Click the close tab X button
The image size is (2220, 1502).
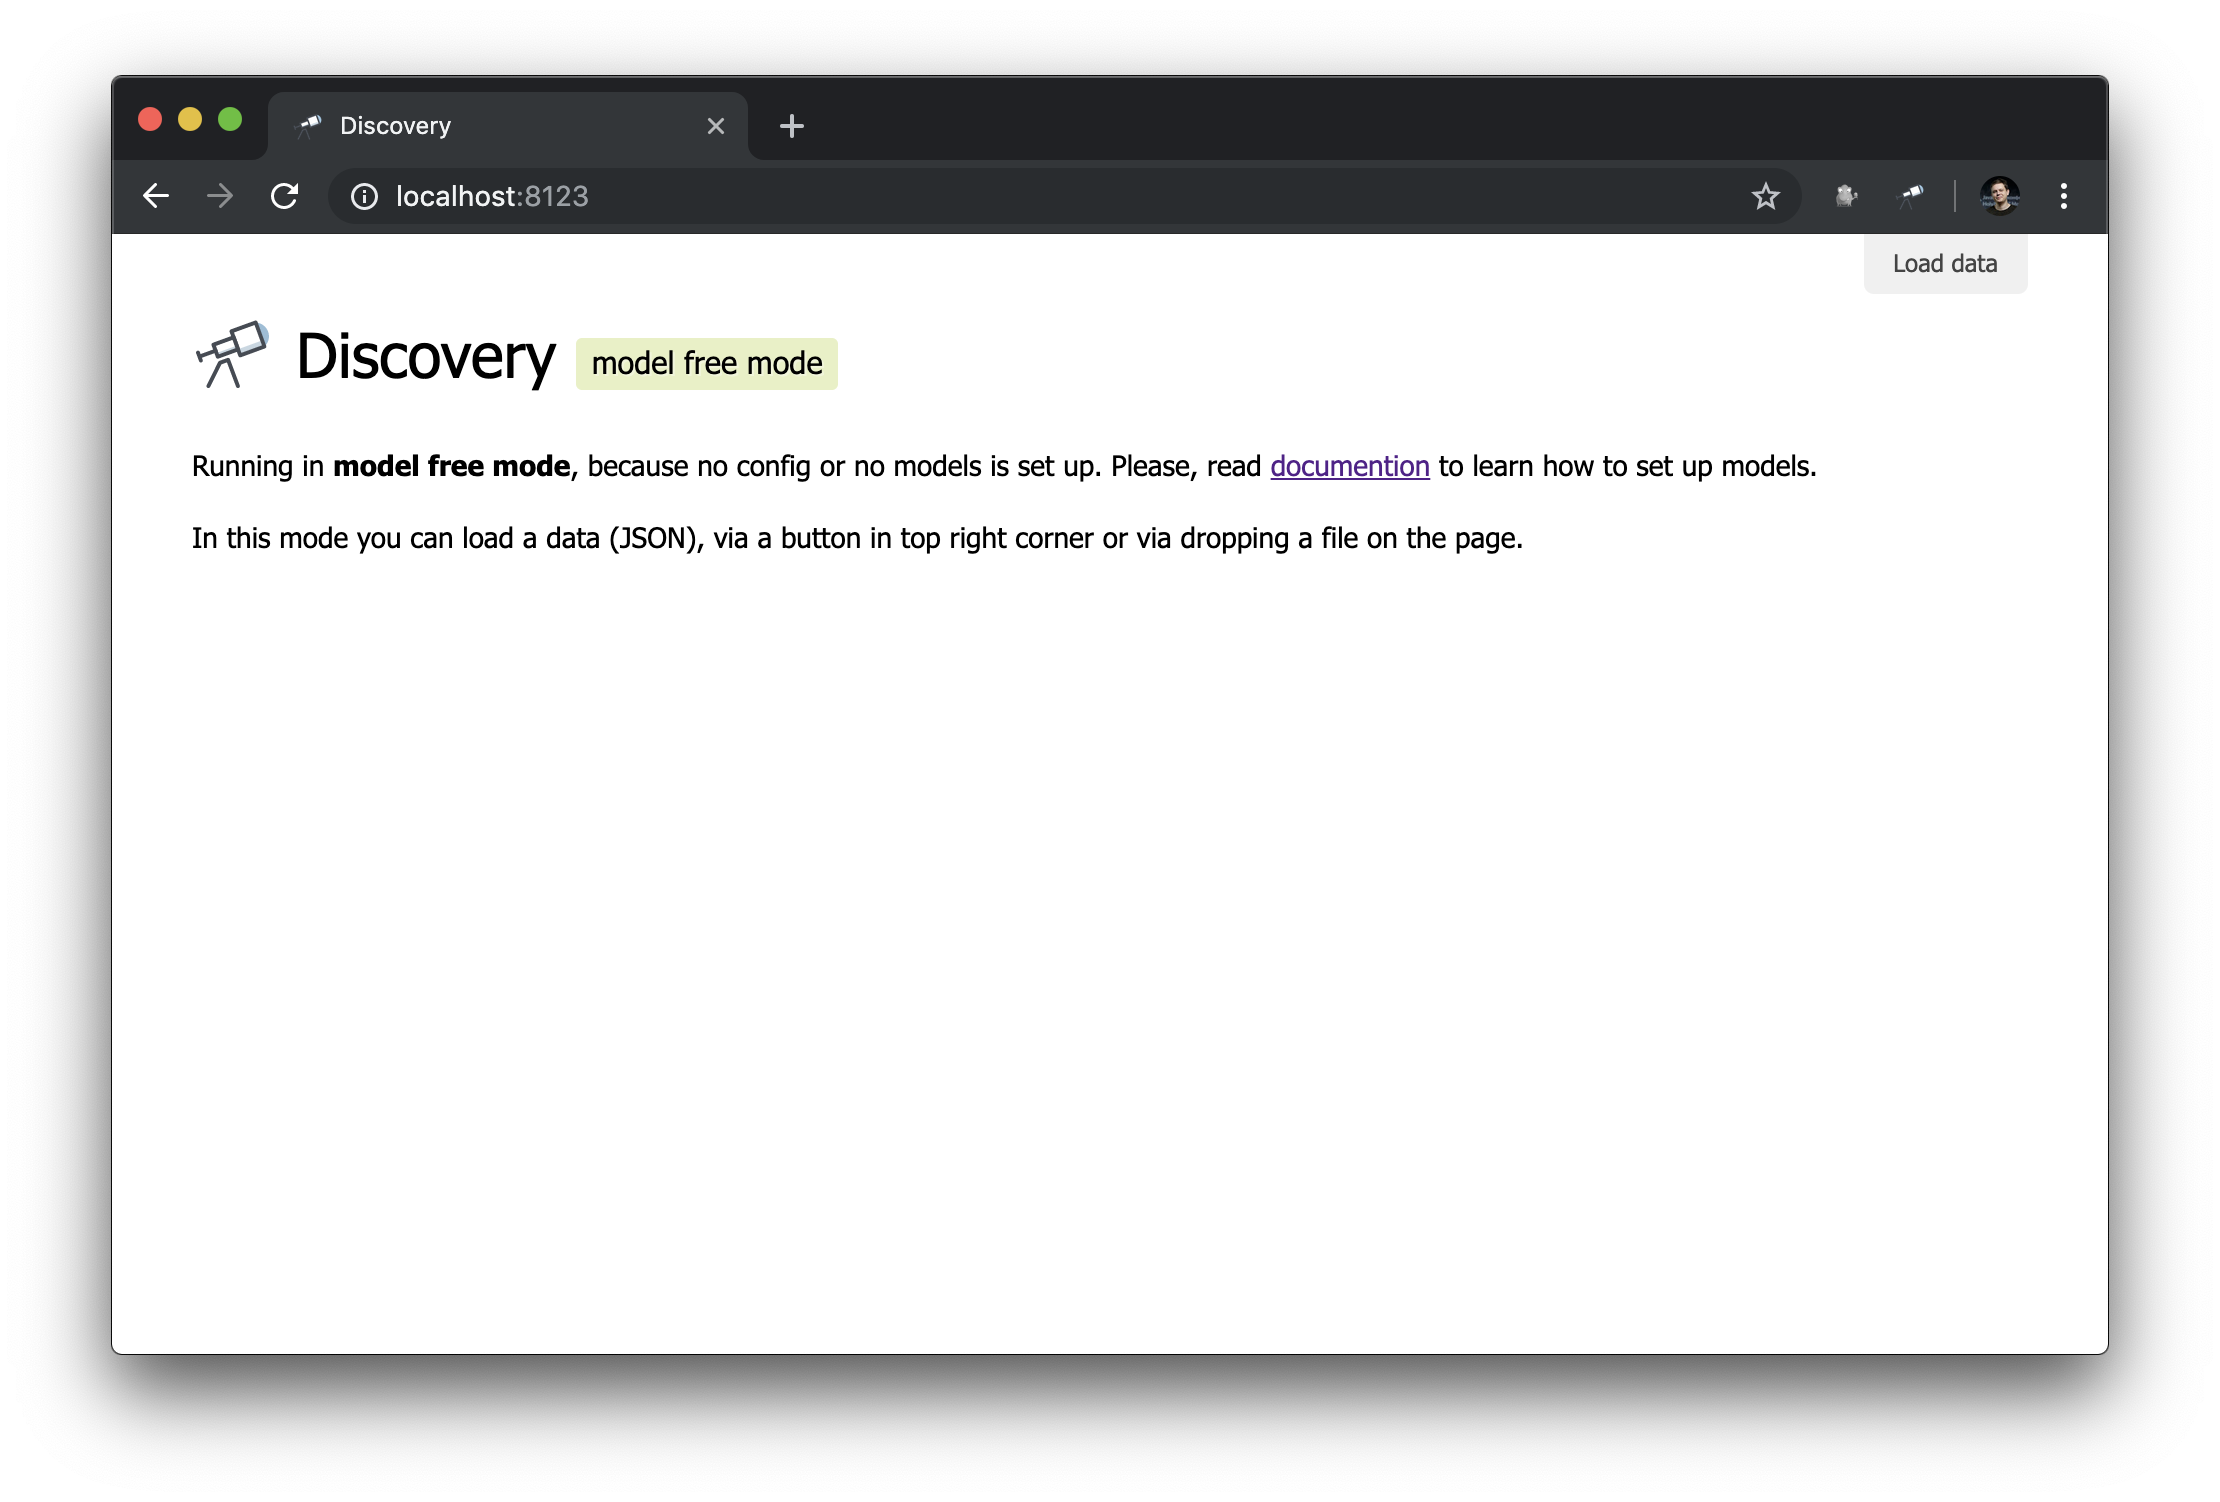pos(715,126)
